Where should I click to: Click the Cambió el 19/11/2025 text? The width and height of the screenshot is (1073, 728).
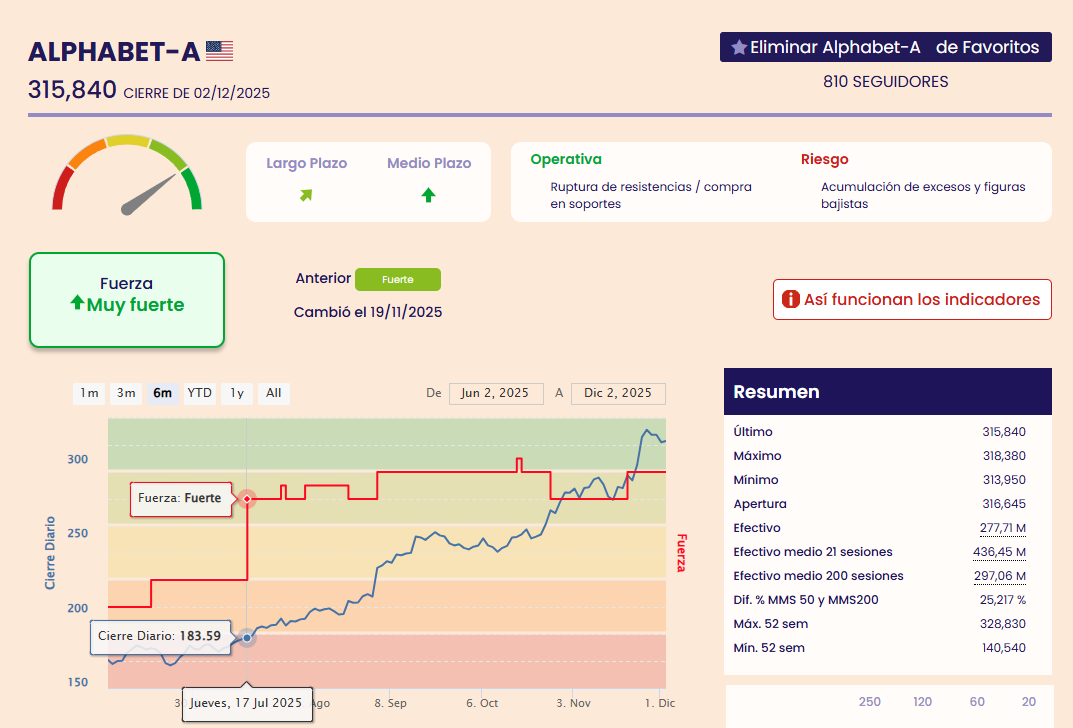[x=368, y=312]
